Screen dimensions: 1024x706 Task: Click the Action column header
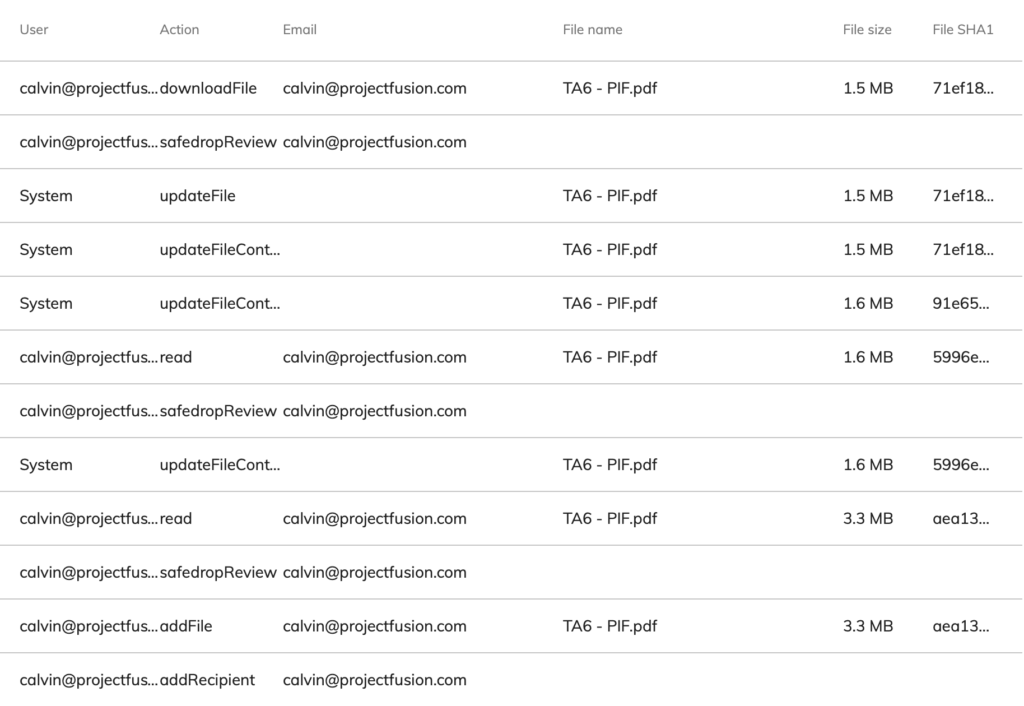coord(180,29)
